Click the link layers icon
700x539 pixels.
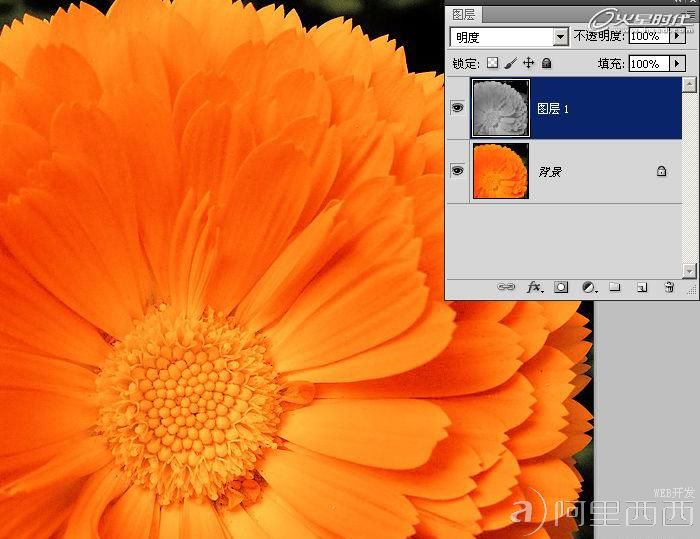(x=507, y=287)
